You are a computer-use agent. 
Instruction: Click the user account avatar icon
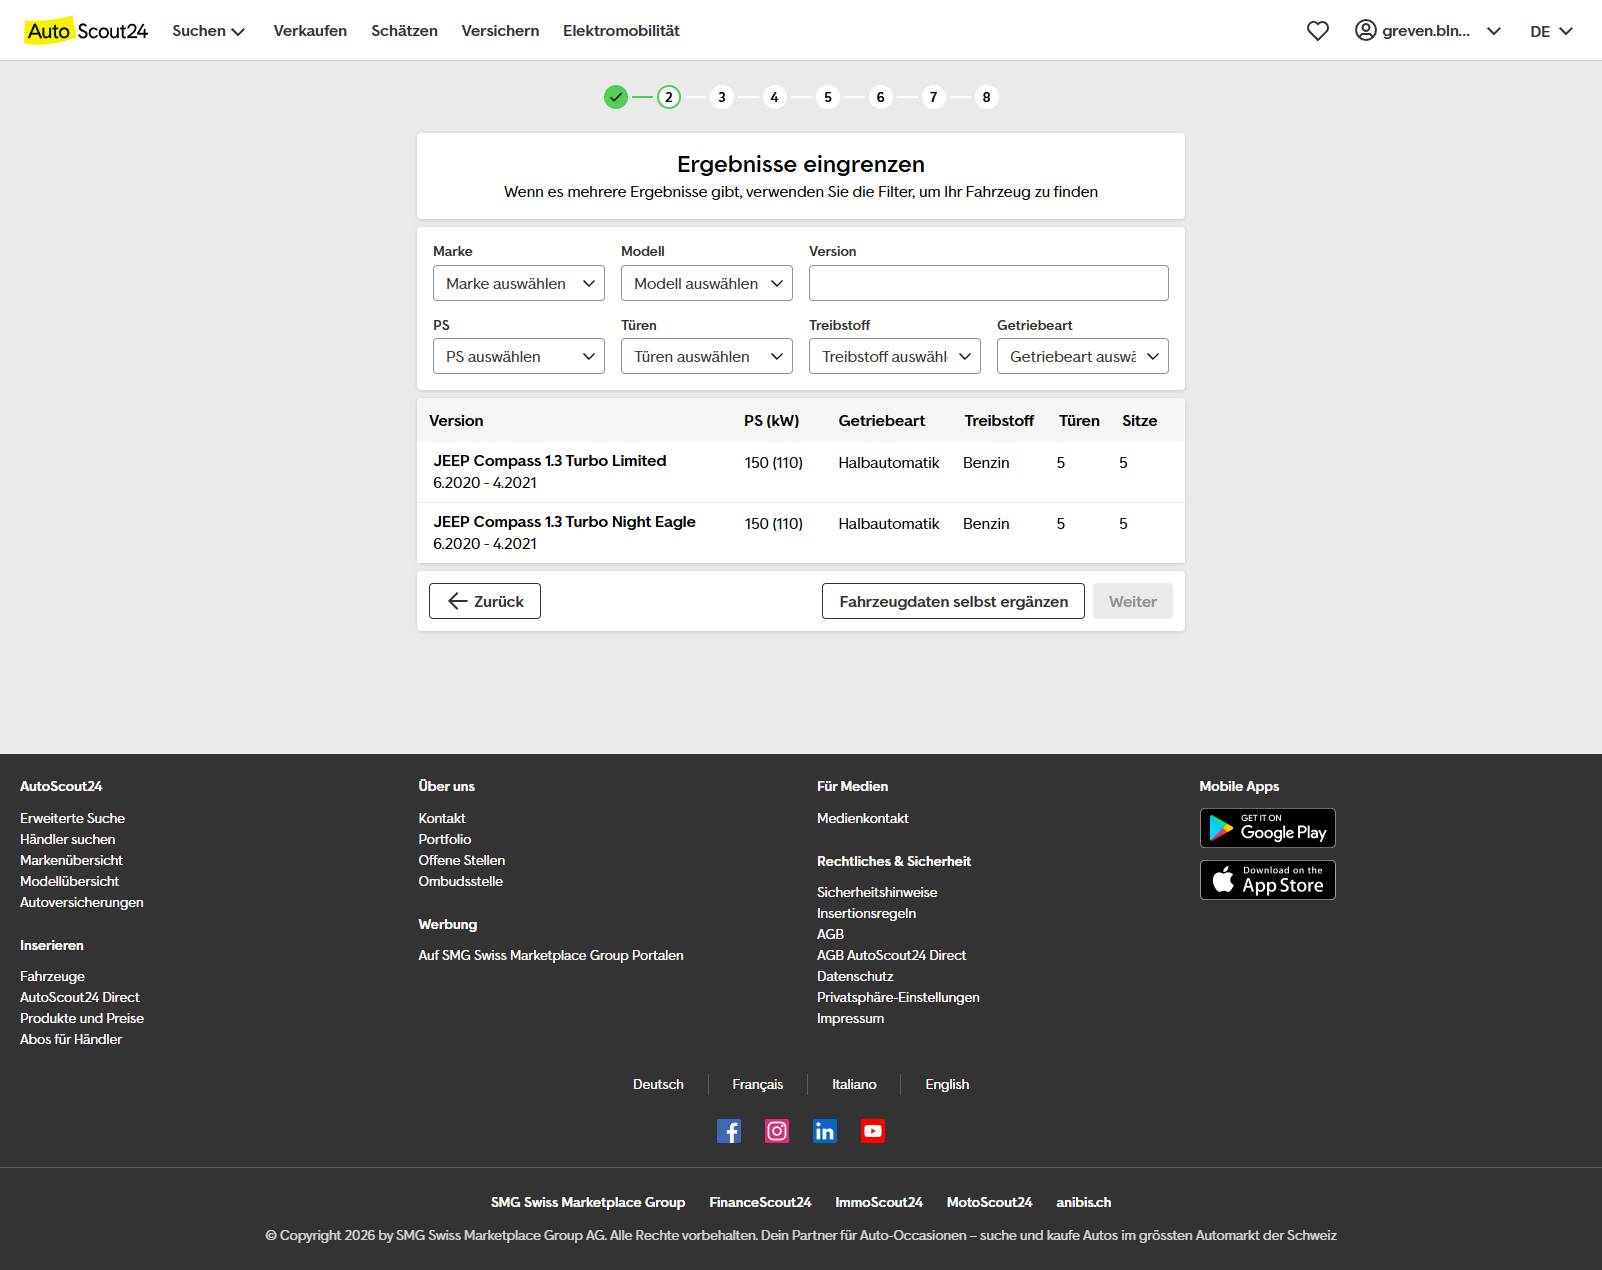[x=1366, y=30]
